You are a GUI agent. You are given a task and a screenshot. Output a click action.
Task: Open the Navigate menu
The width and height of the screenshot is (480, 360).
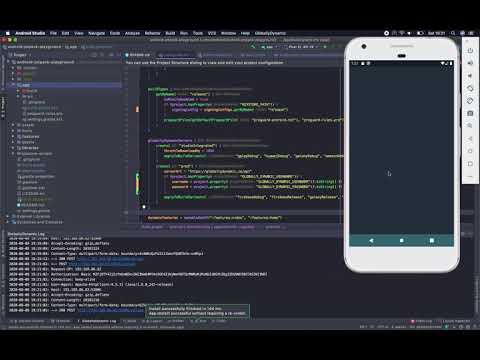[96, 33]
